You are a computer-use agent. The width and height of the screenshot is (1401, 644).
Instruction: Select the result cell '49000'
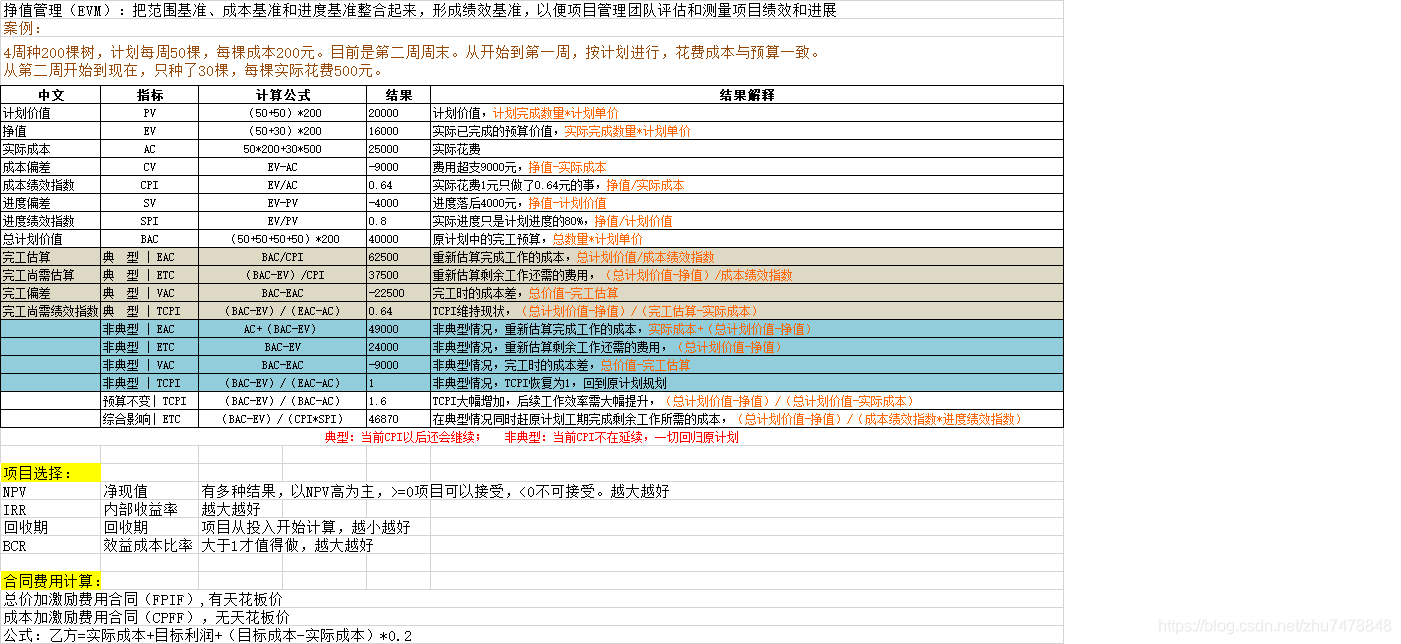click(399, 329)
